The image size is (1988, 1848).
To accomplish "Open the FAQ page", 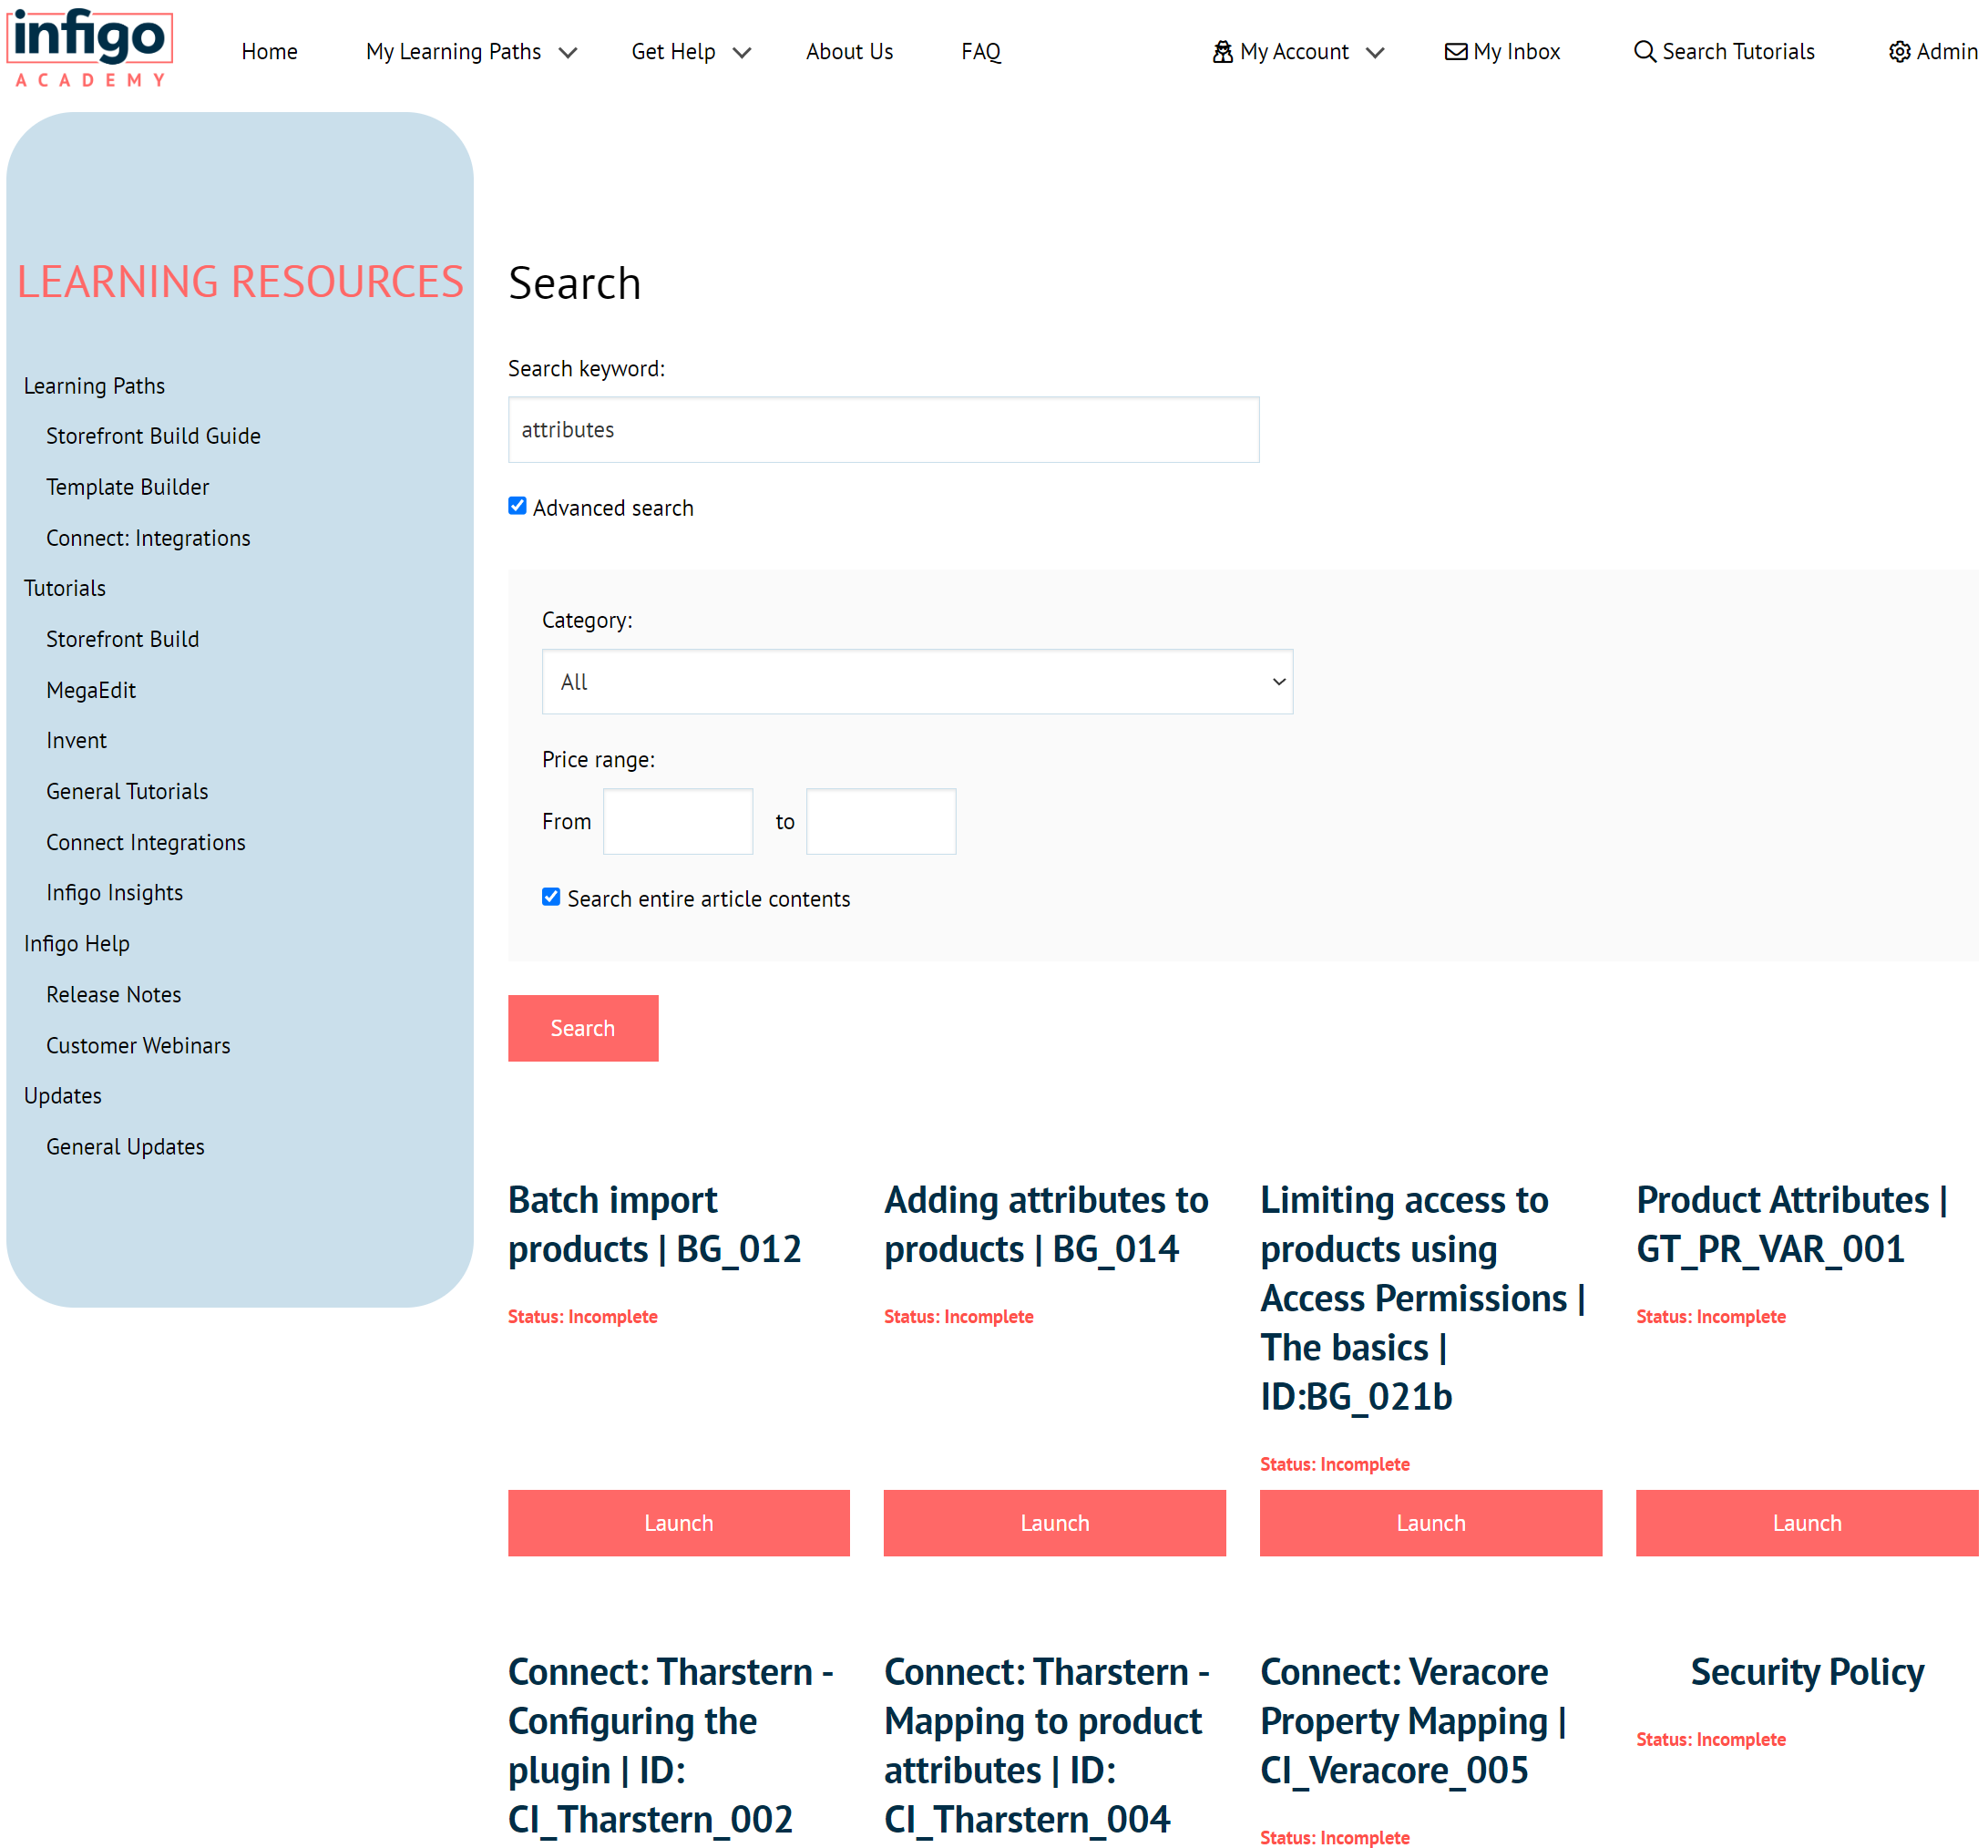I will [x=980, y=52].
